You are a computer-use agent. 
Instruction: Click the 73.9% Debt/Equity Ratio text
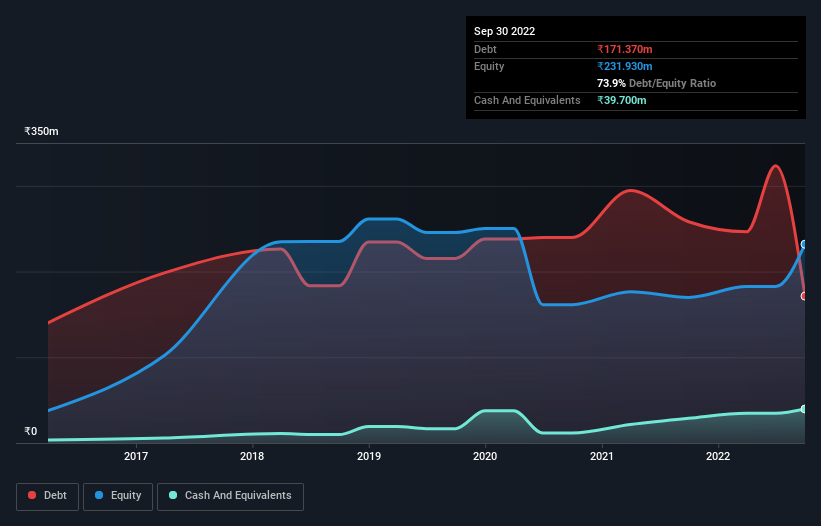click(656, 83)
